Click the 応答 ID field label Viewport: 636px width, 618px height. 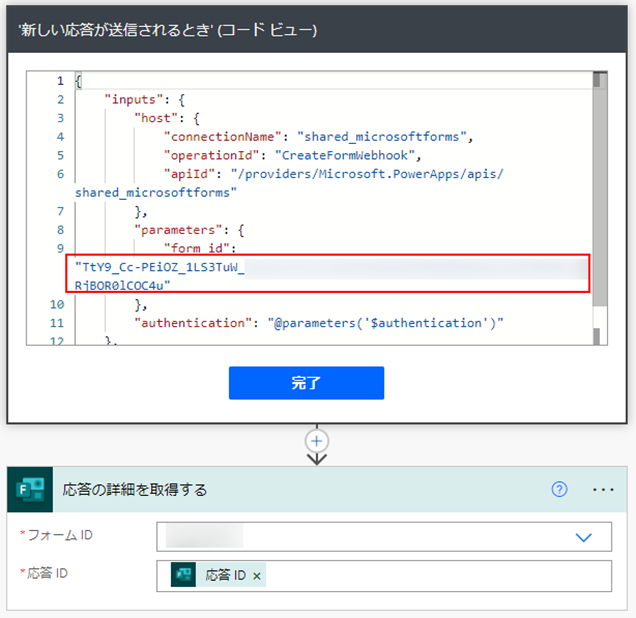click(47, 573)
